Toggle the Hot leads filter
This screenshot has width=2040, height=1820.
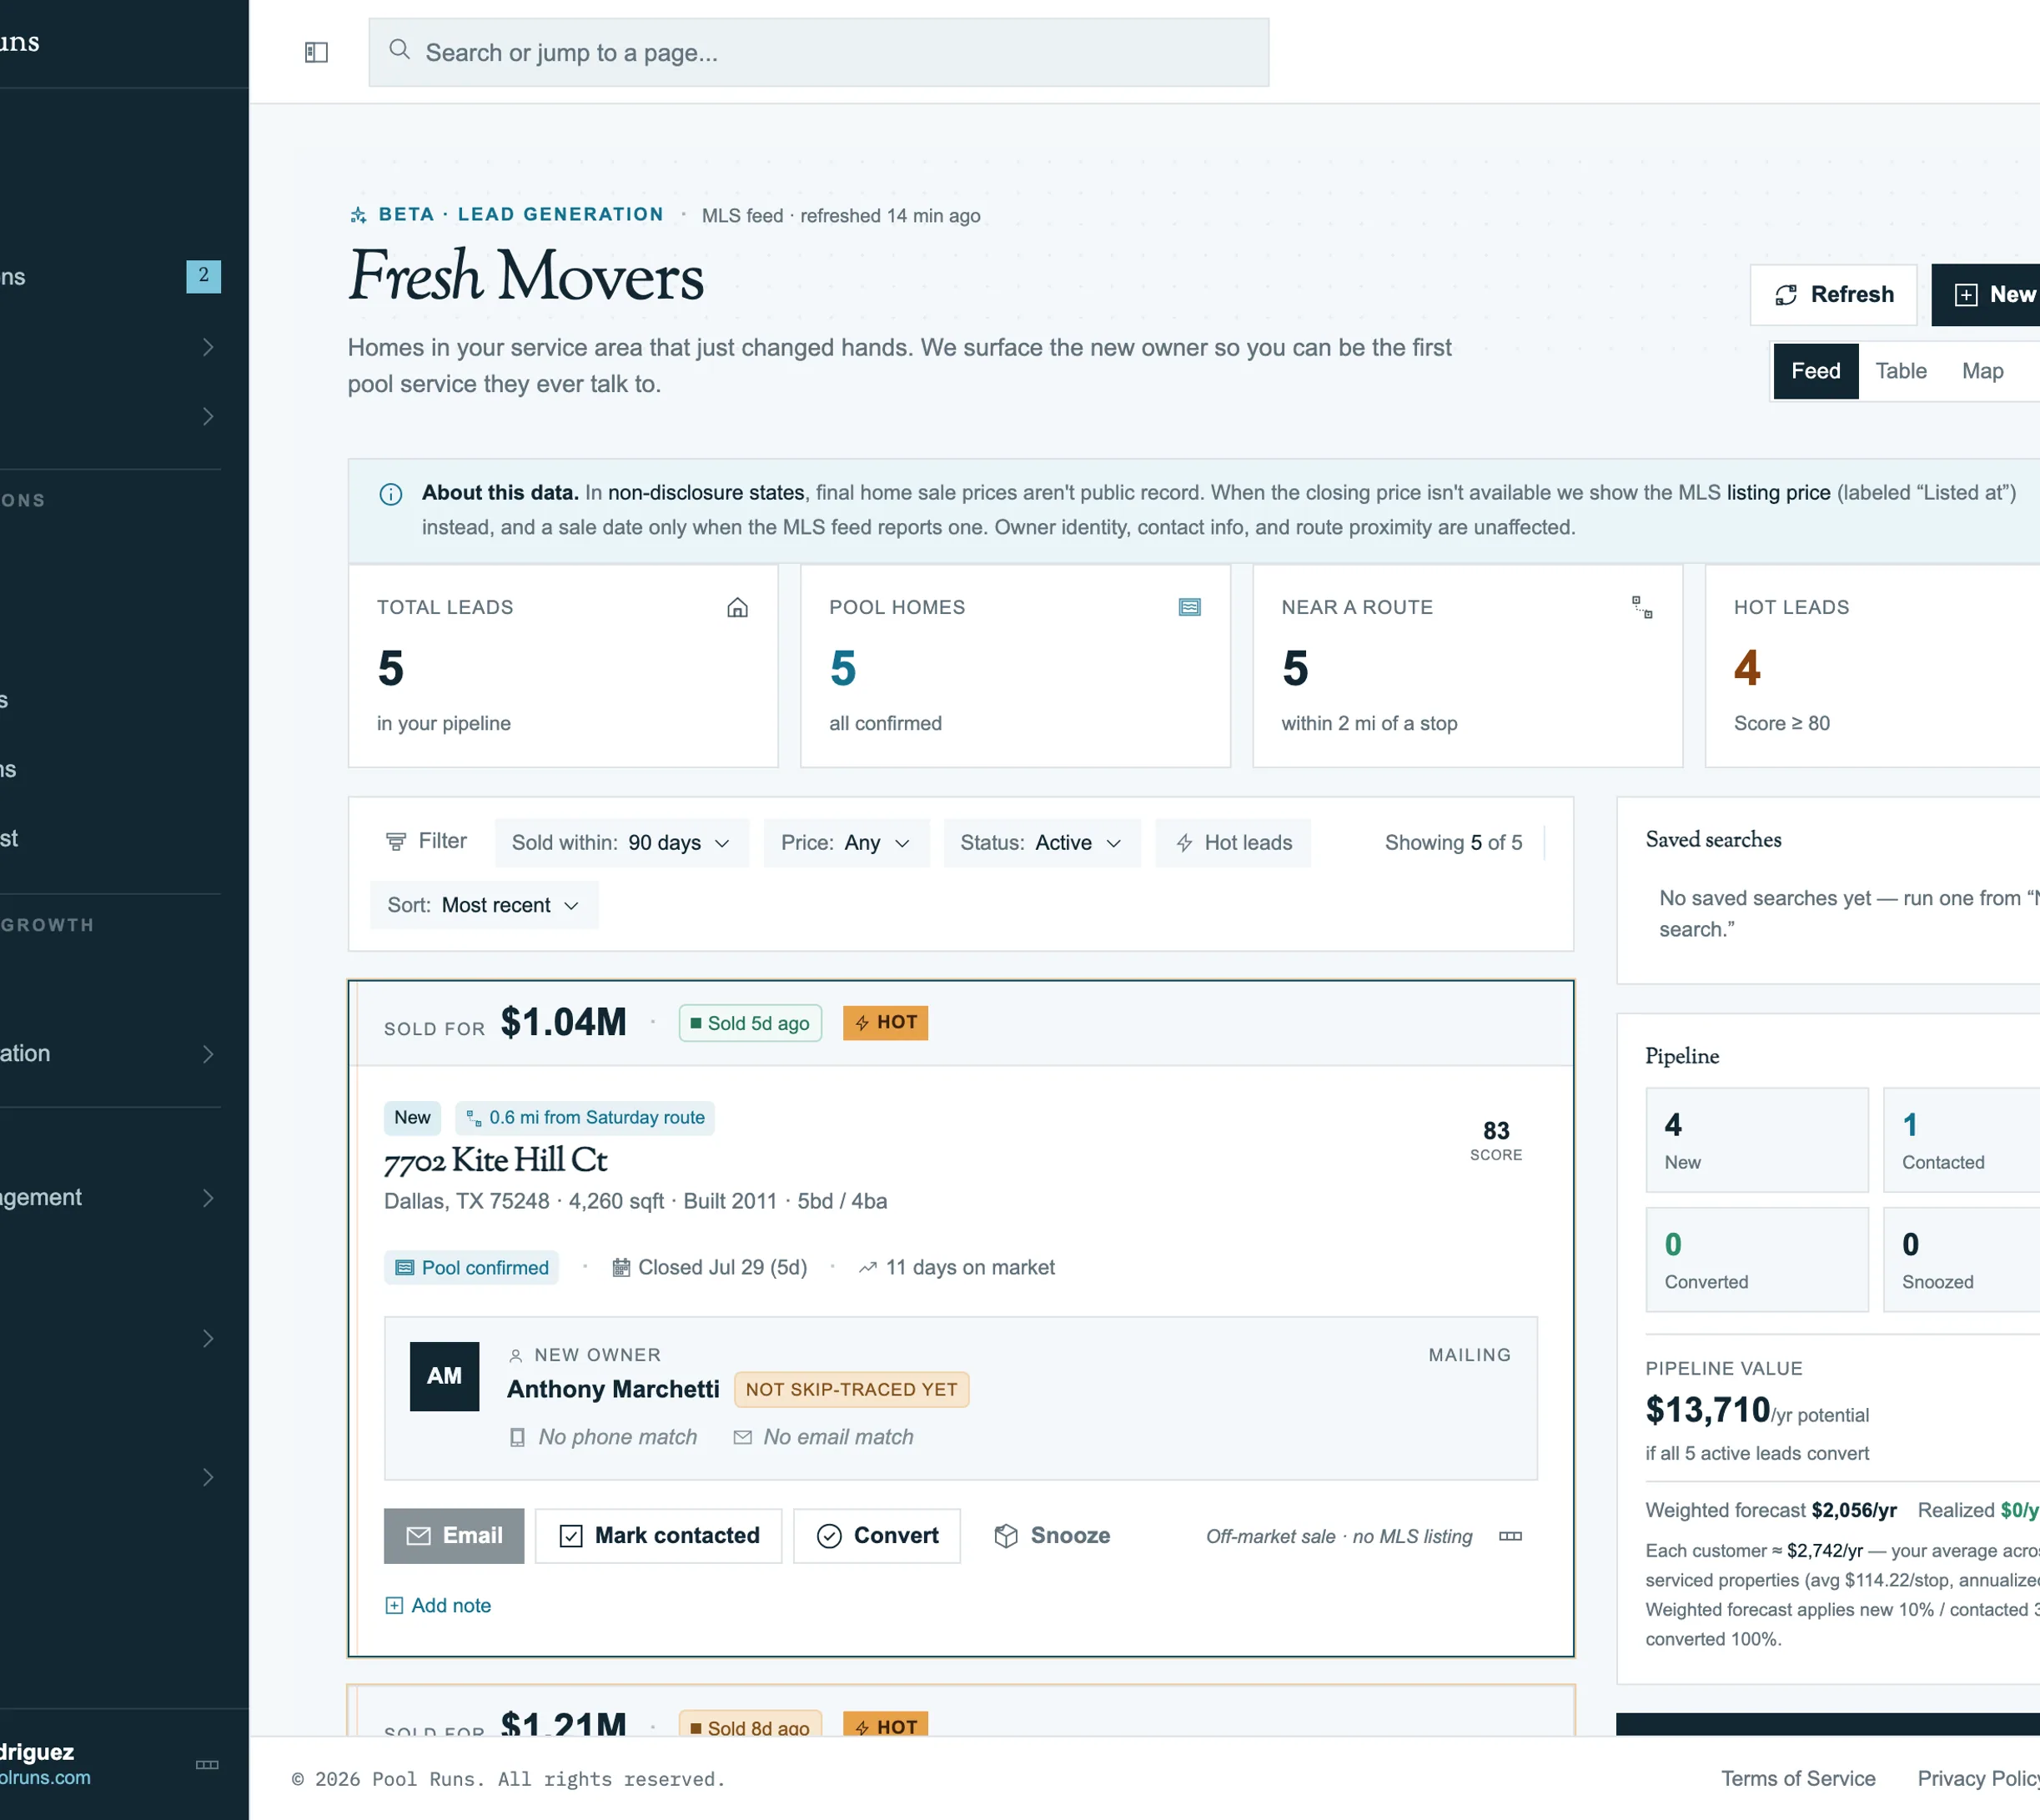(x=1233, y=842)
